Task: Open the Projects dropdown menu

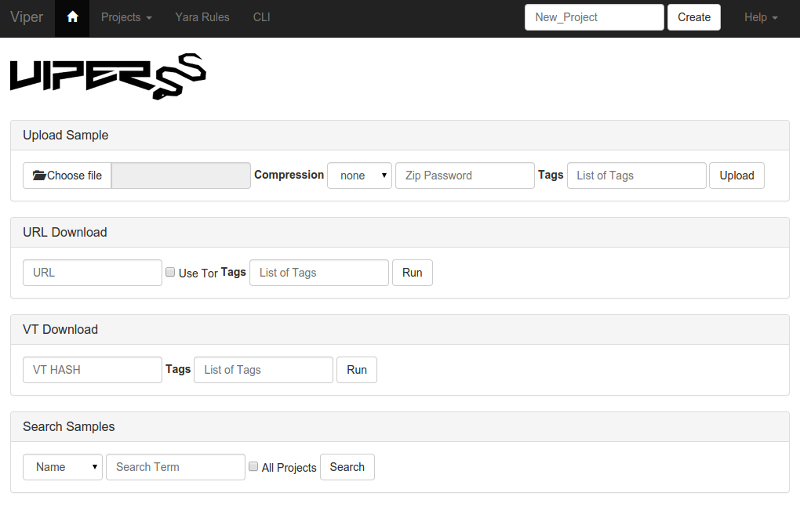Action: point(126,17)
